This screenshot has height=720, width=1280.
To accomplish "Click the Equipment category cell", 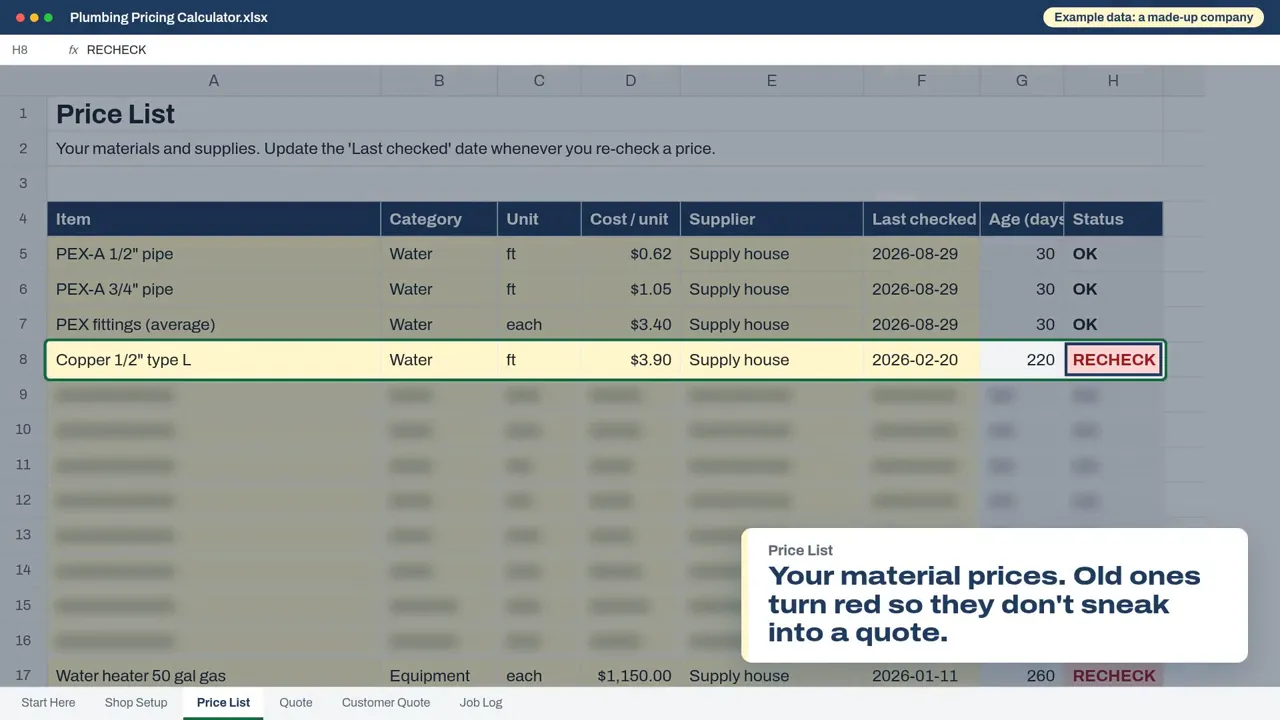I will click(439, 676).
